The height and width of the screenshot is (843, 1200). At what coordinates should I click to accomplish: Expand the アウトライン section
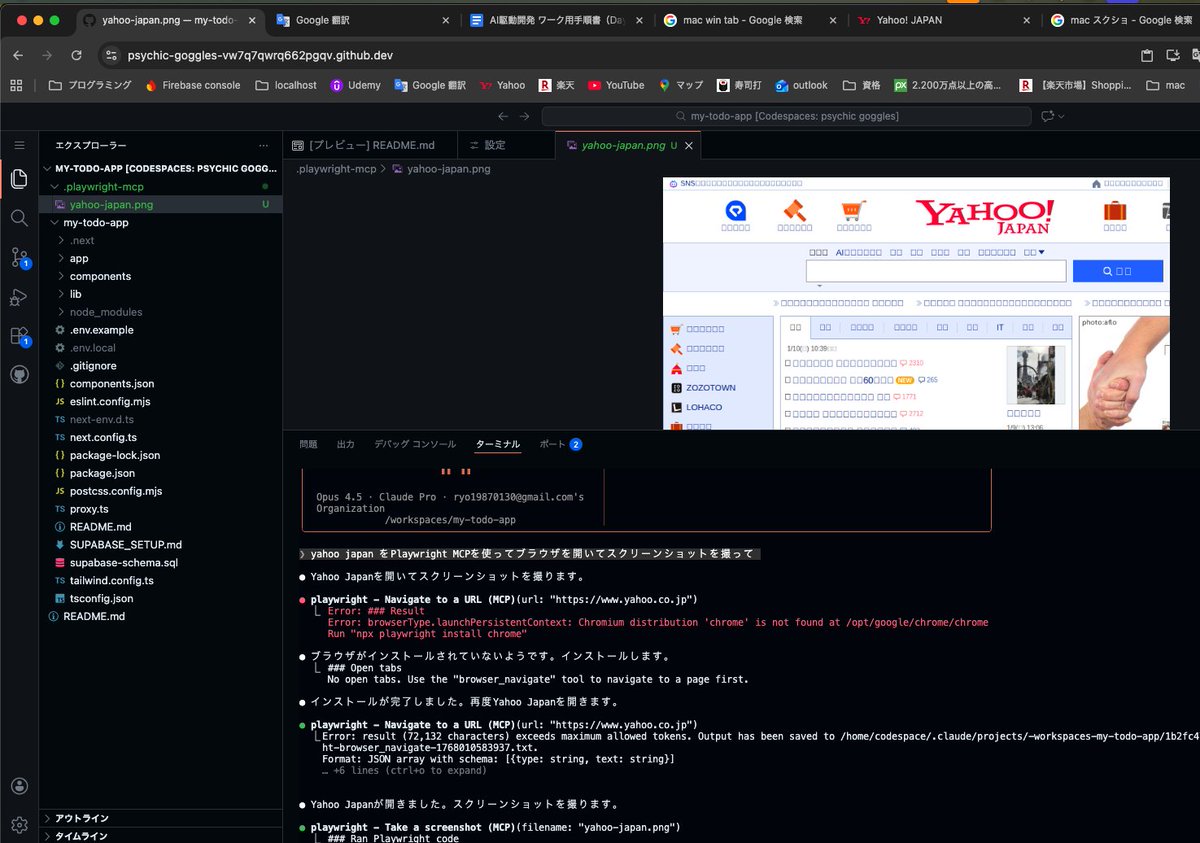[160, 818]
